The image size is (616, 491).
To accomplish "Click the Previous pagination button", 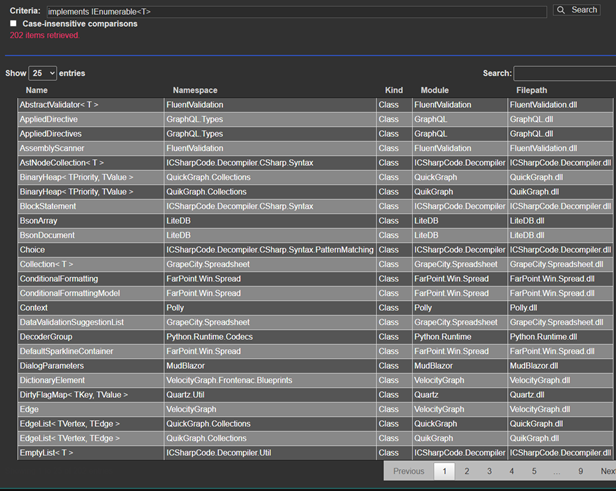I will (409, 471).
